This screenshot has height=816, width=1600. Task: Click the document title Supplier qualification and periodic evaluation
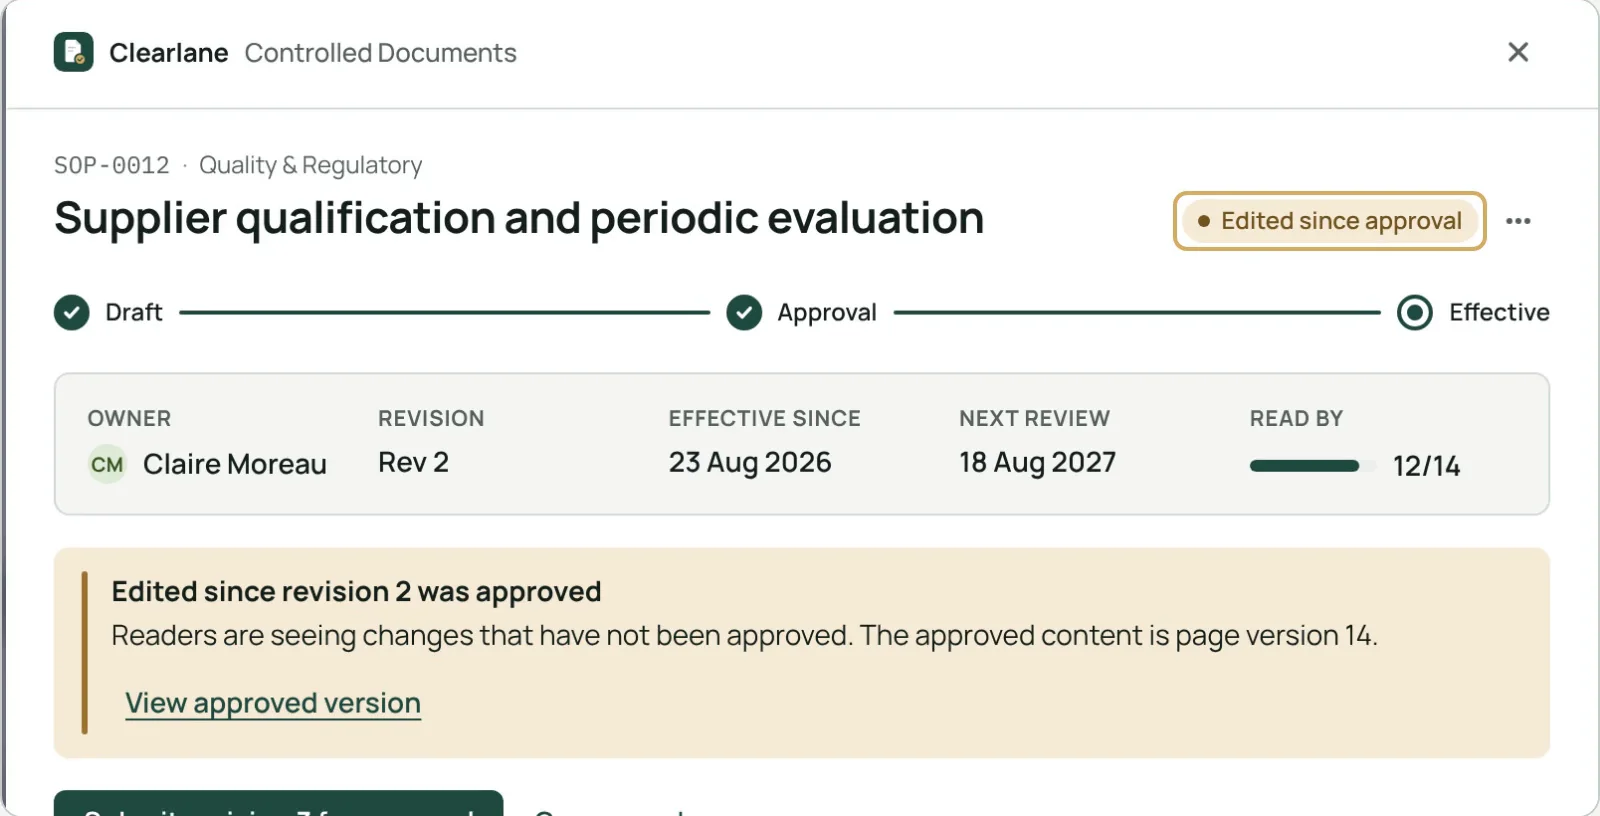coord(519,218)
